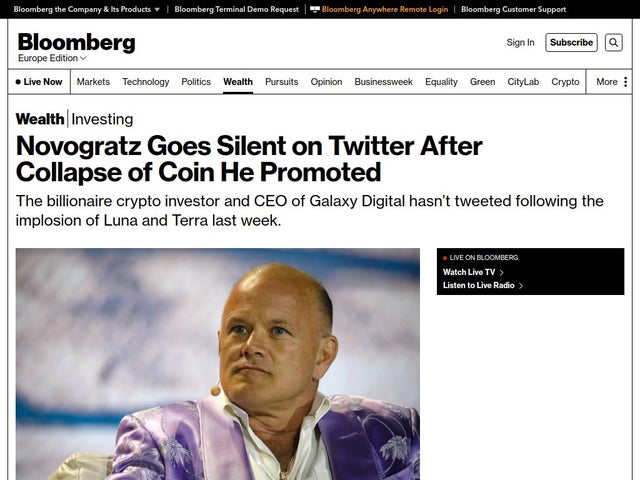
Task: Go to the Technology section
Action: (x=146, y=82)
